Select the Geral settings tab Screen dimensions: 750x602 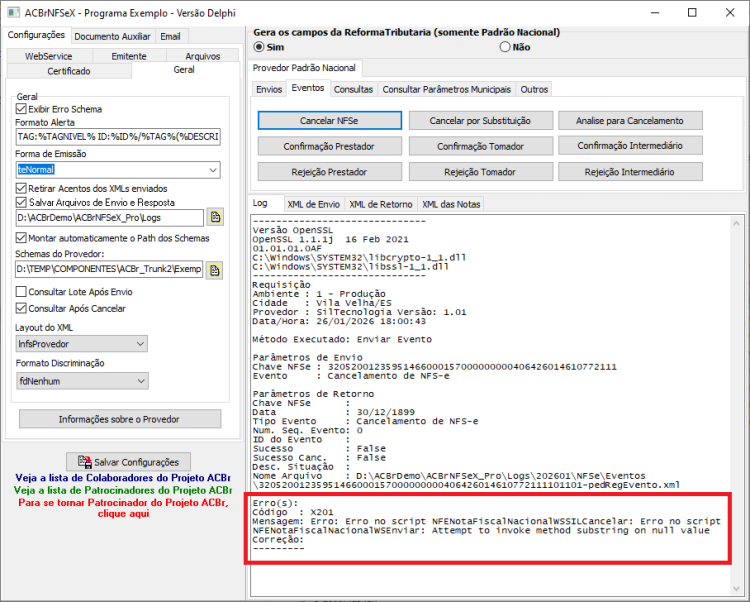pos(184,69)
